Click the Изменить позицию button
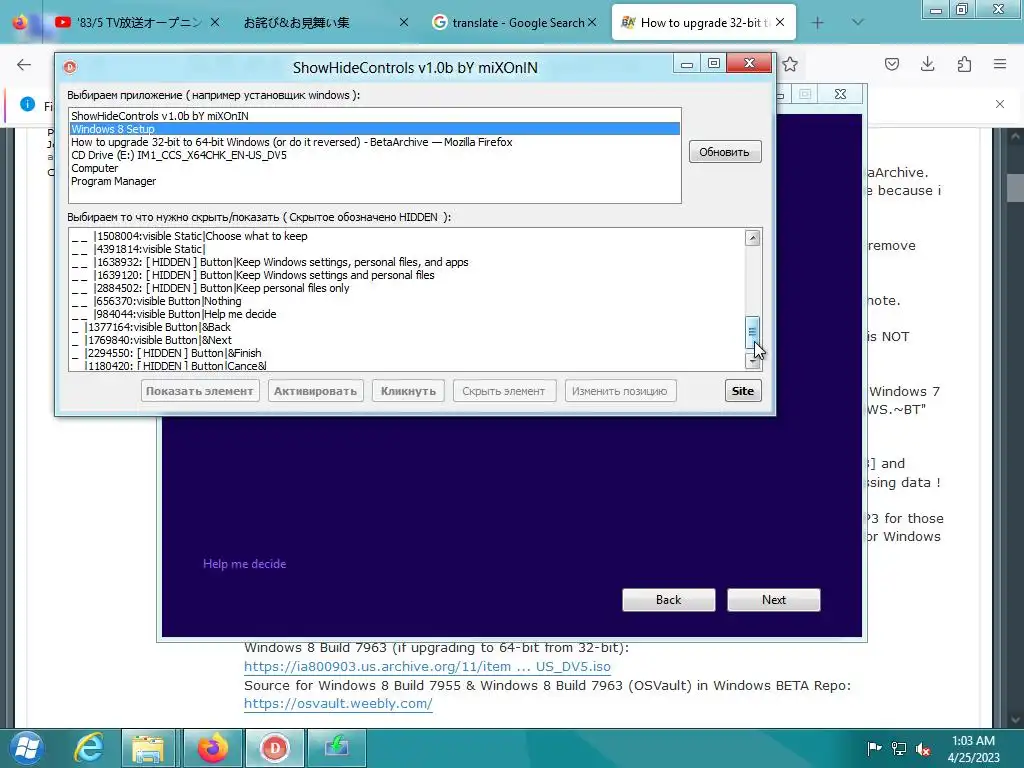Image resolution: width=1024 pixels, height=768 pixels. 620,391
